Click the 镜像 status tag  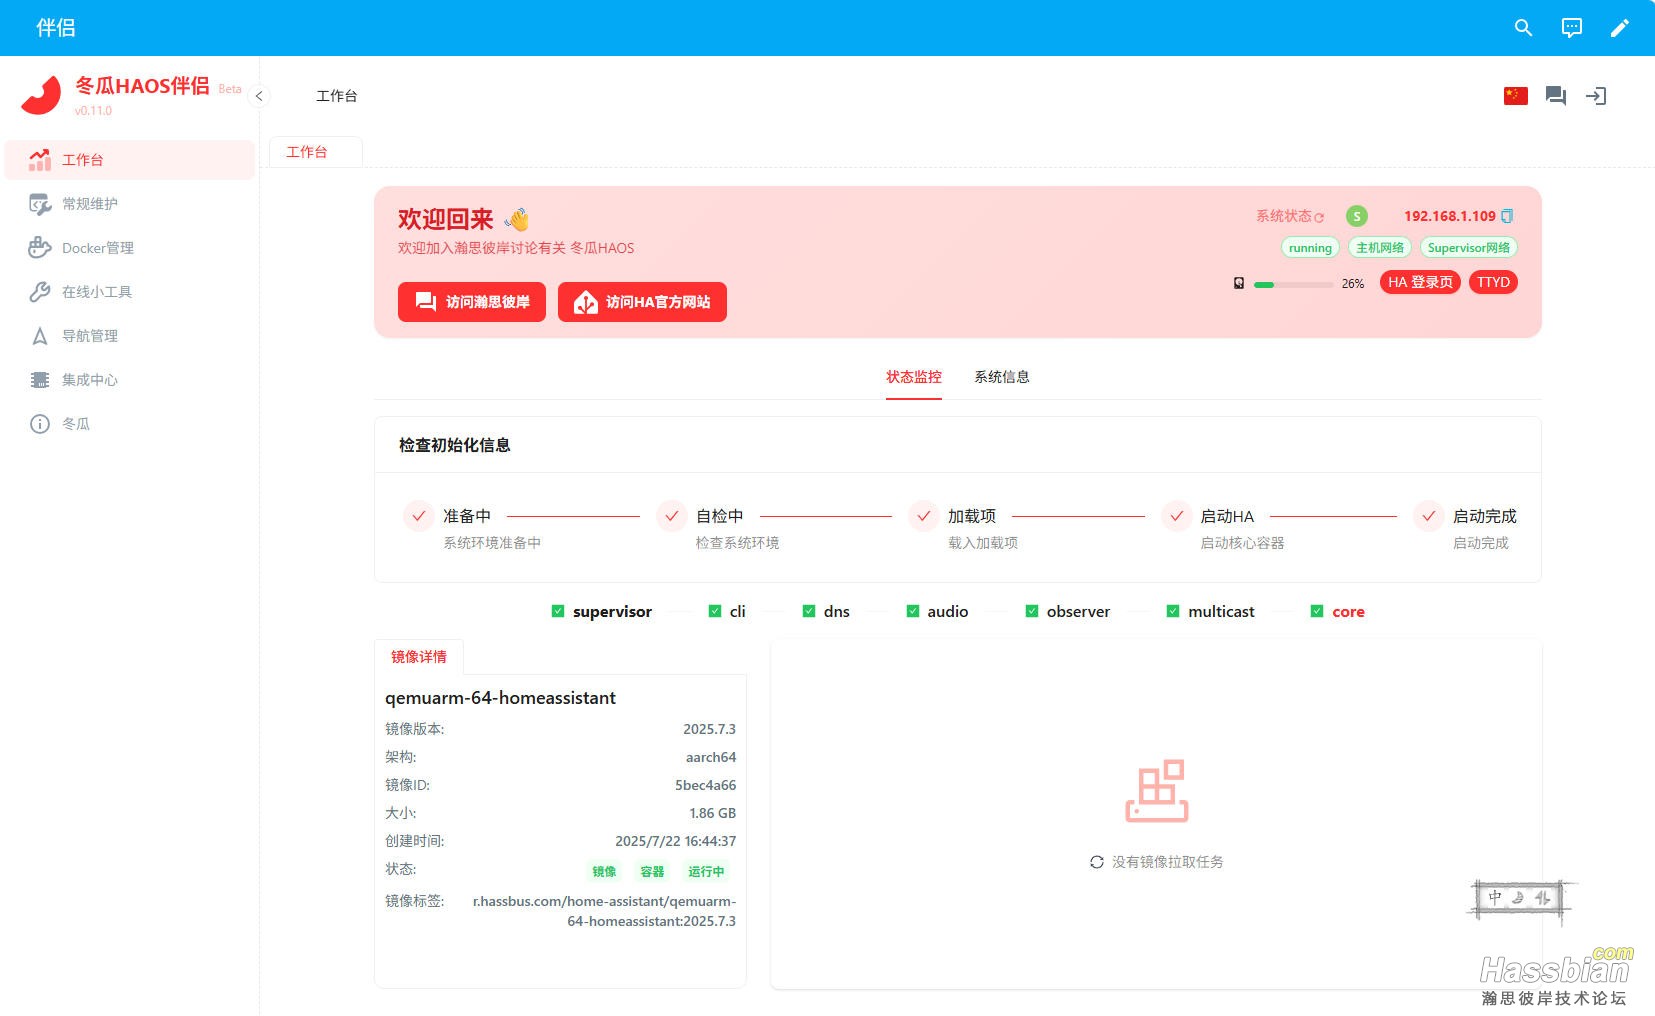coord(604,872)
